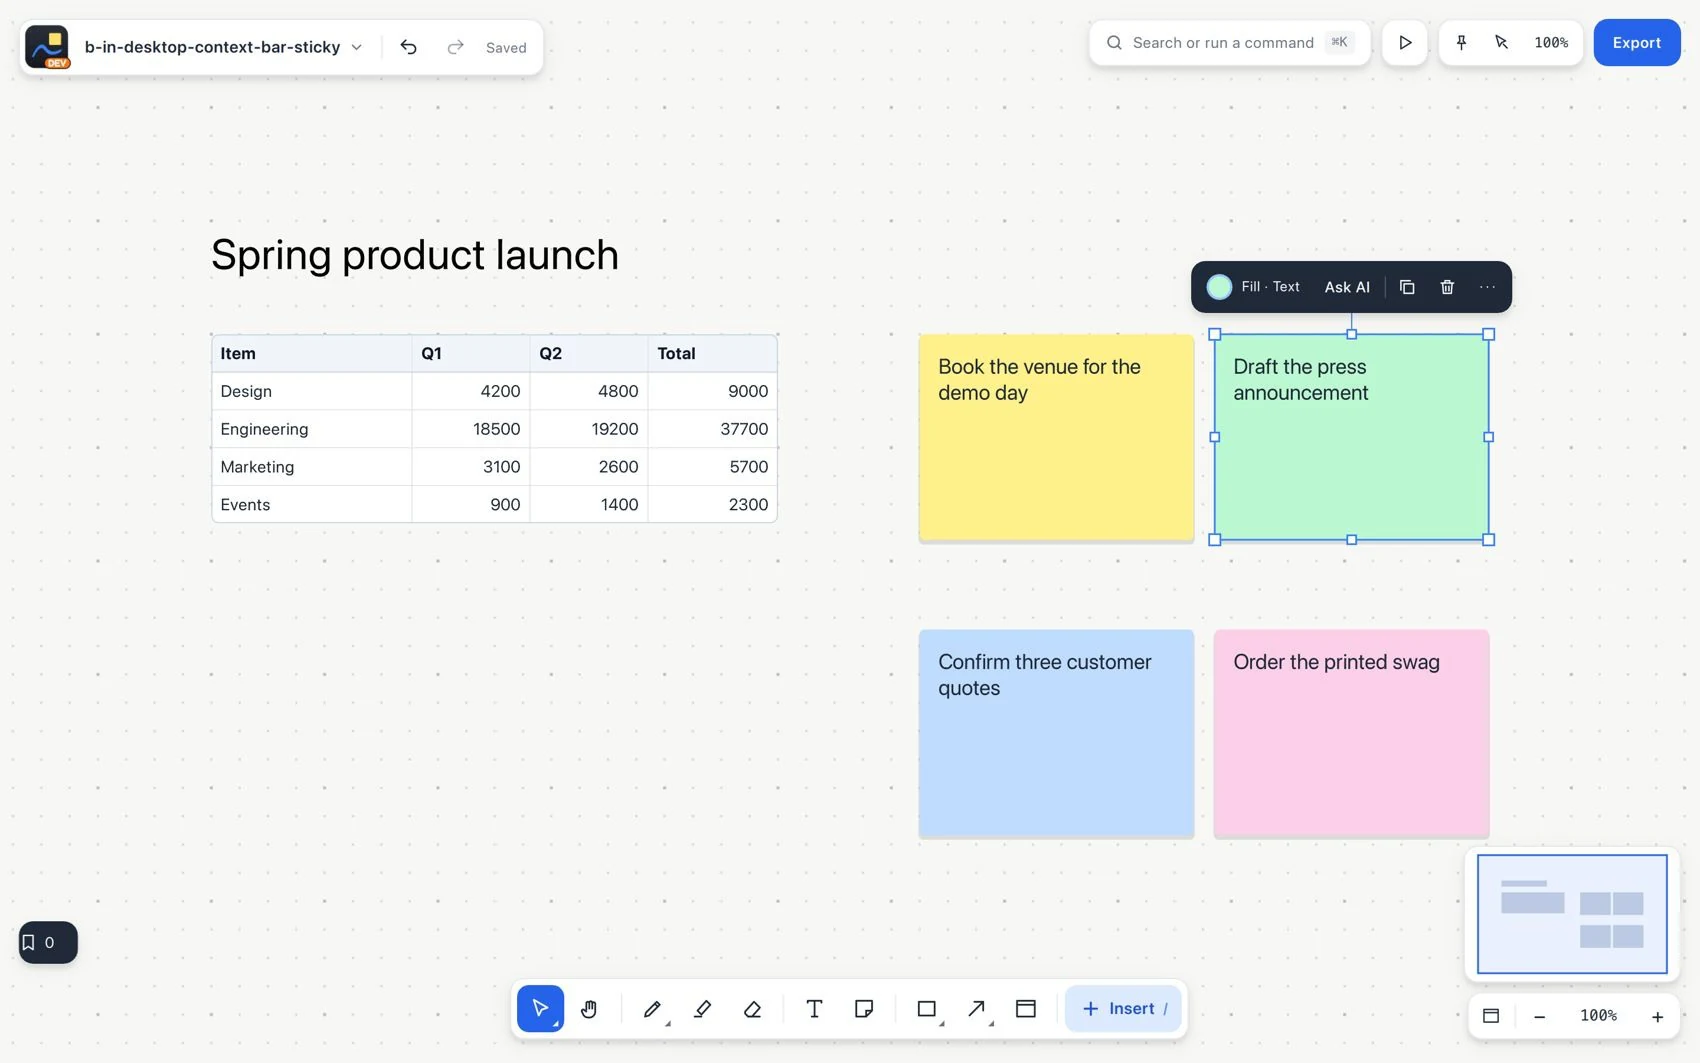
Task: Click the 37700 total cell
Action: click(x=712, y=429)
